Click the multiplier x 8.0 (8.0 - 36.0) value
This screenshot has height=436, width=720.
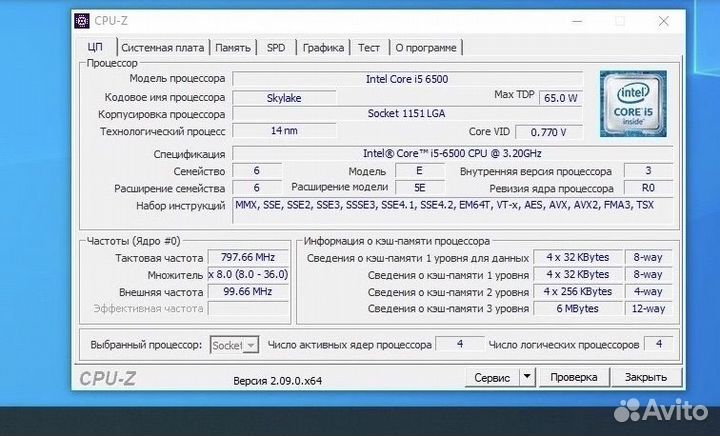[x=248, y=274]
